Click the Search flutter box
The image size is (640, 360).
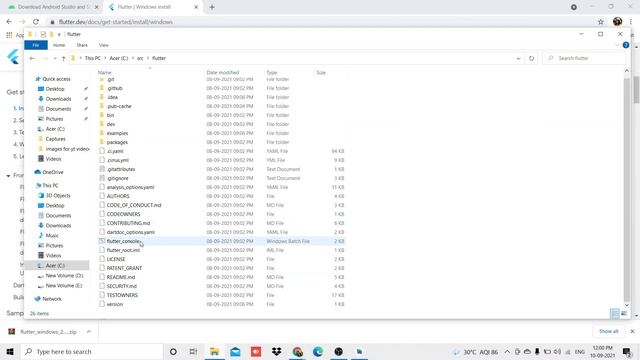[584, 58]
